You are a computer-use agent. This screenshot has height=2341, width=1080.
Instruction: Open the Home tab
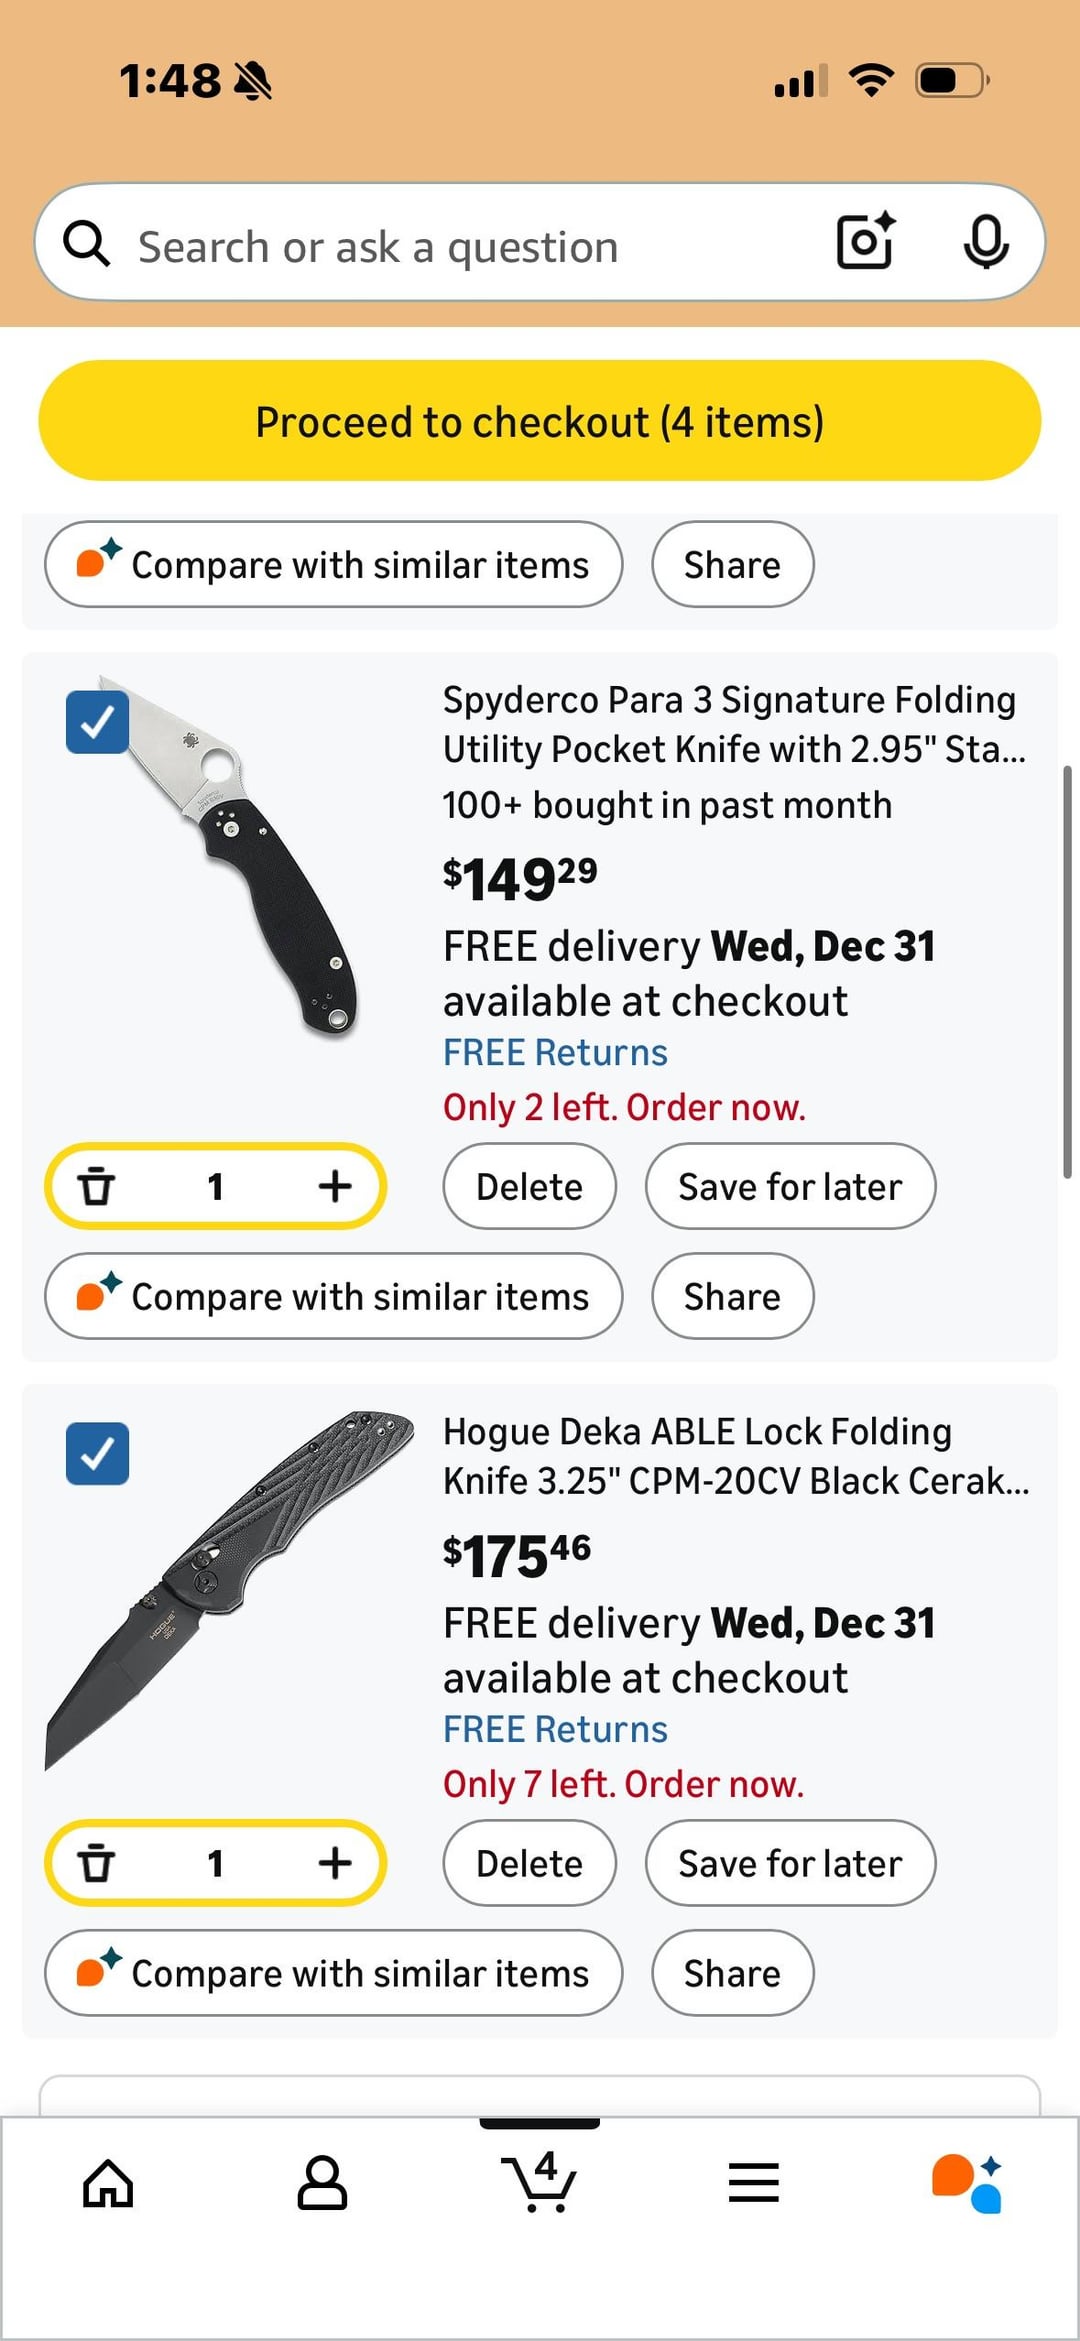click(x=108, y=2182)
